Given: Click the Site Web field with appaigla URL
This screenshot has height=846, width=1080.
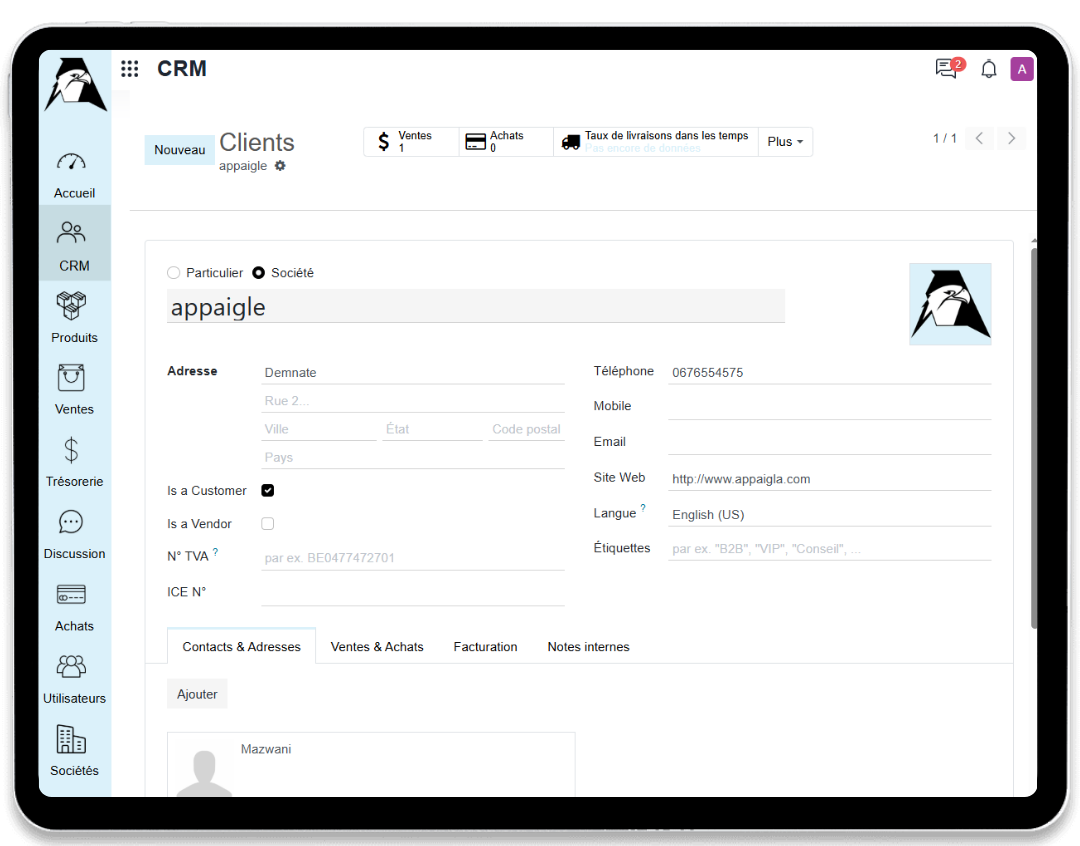Looking at the screenshot, I should pos(829,479).
